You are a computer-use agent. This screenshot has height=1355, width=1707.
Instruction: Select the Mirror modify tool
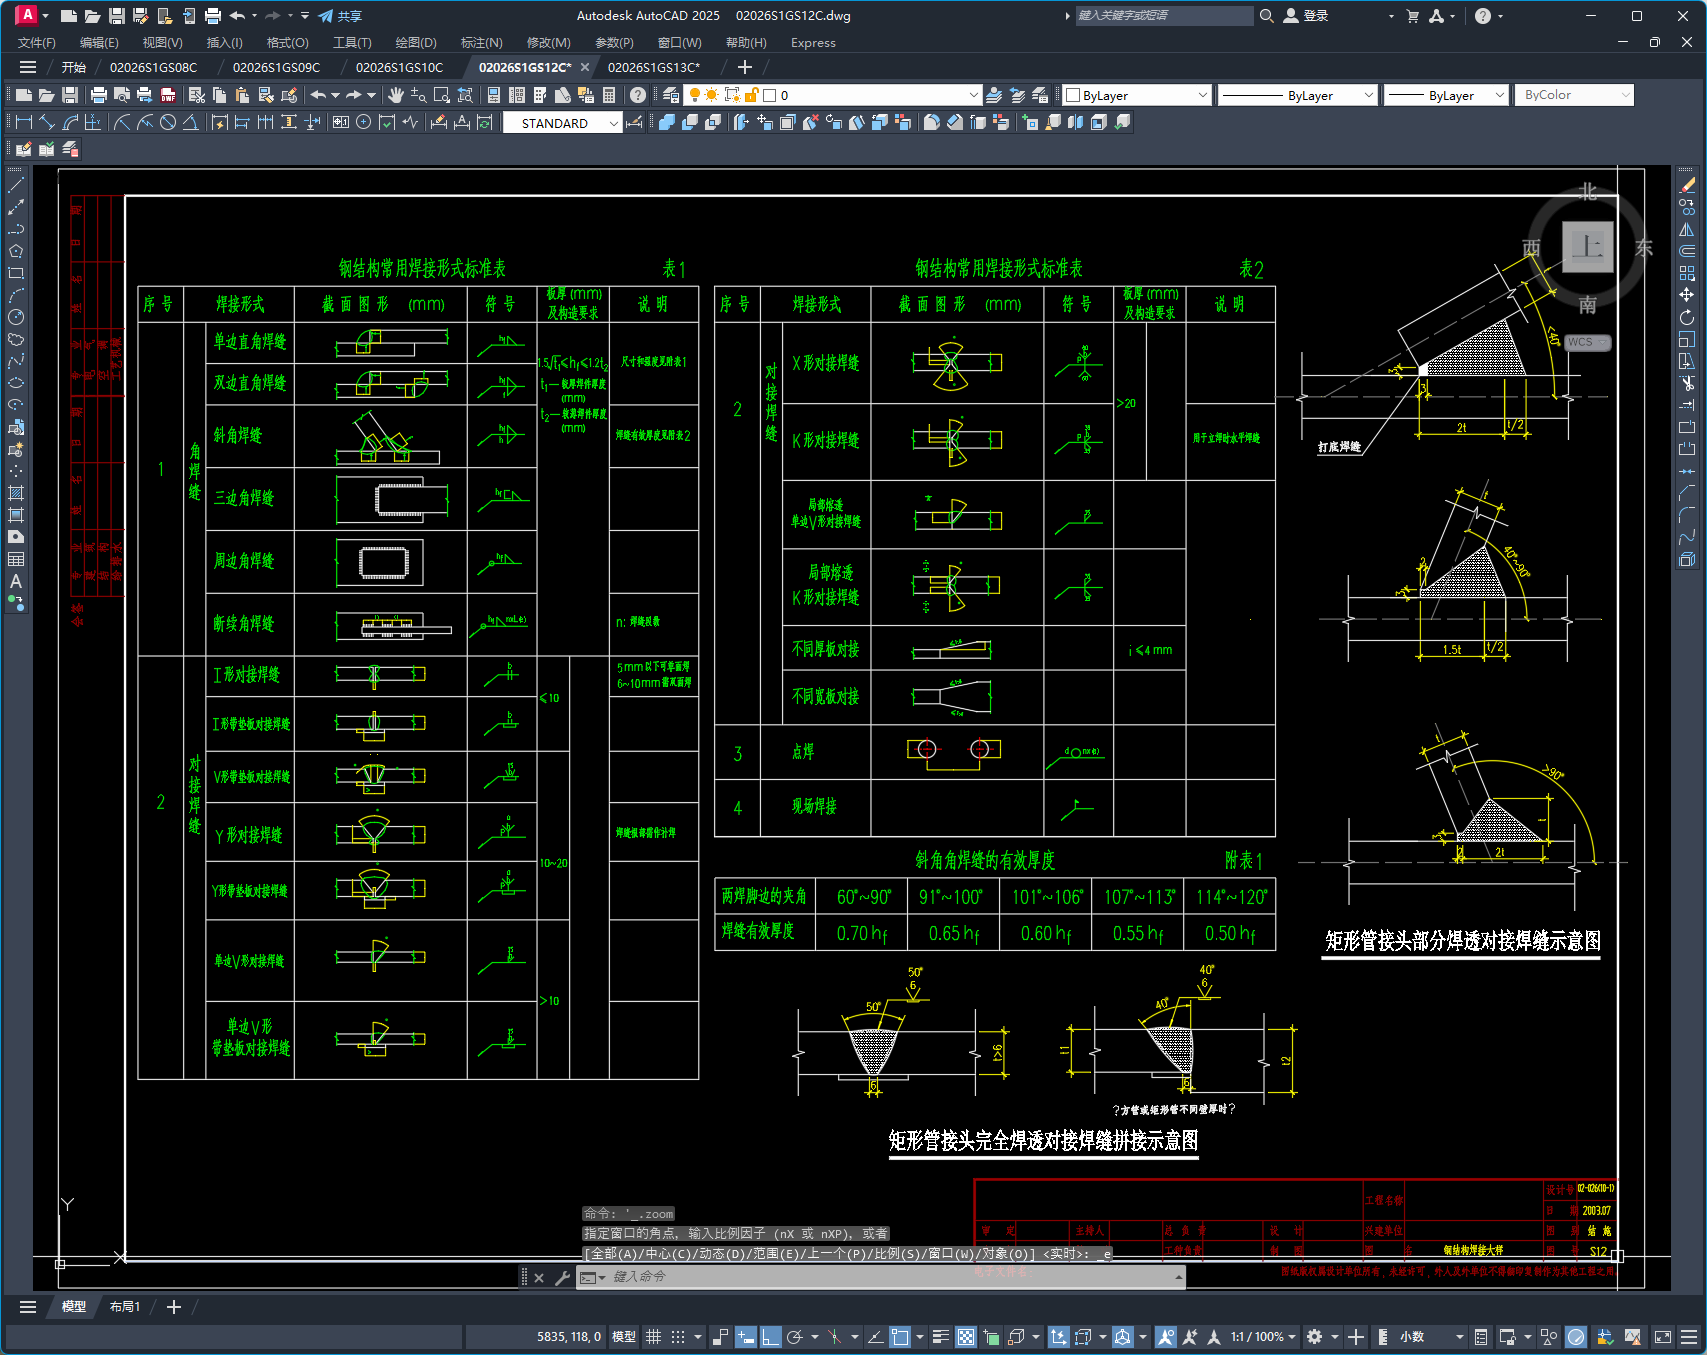coord(1687,229)
